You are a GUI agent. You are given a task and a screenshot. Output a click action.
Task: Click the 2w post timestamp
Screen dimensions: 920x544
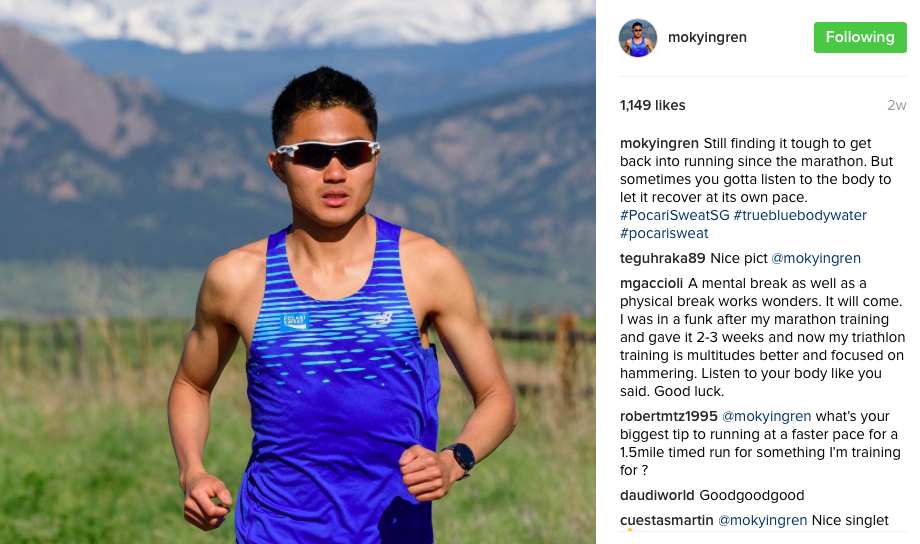coord(896,105)
